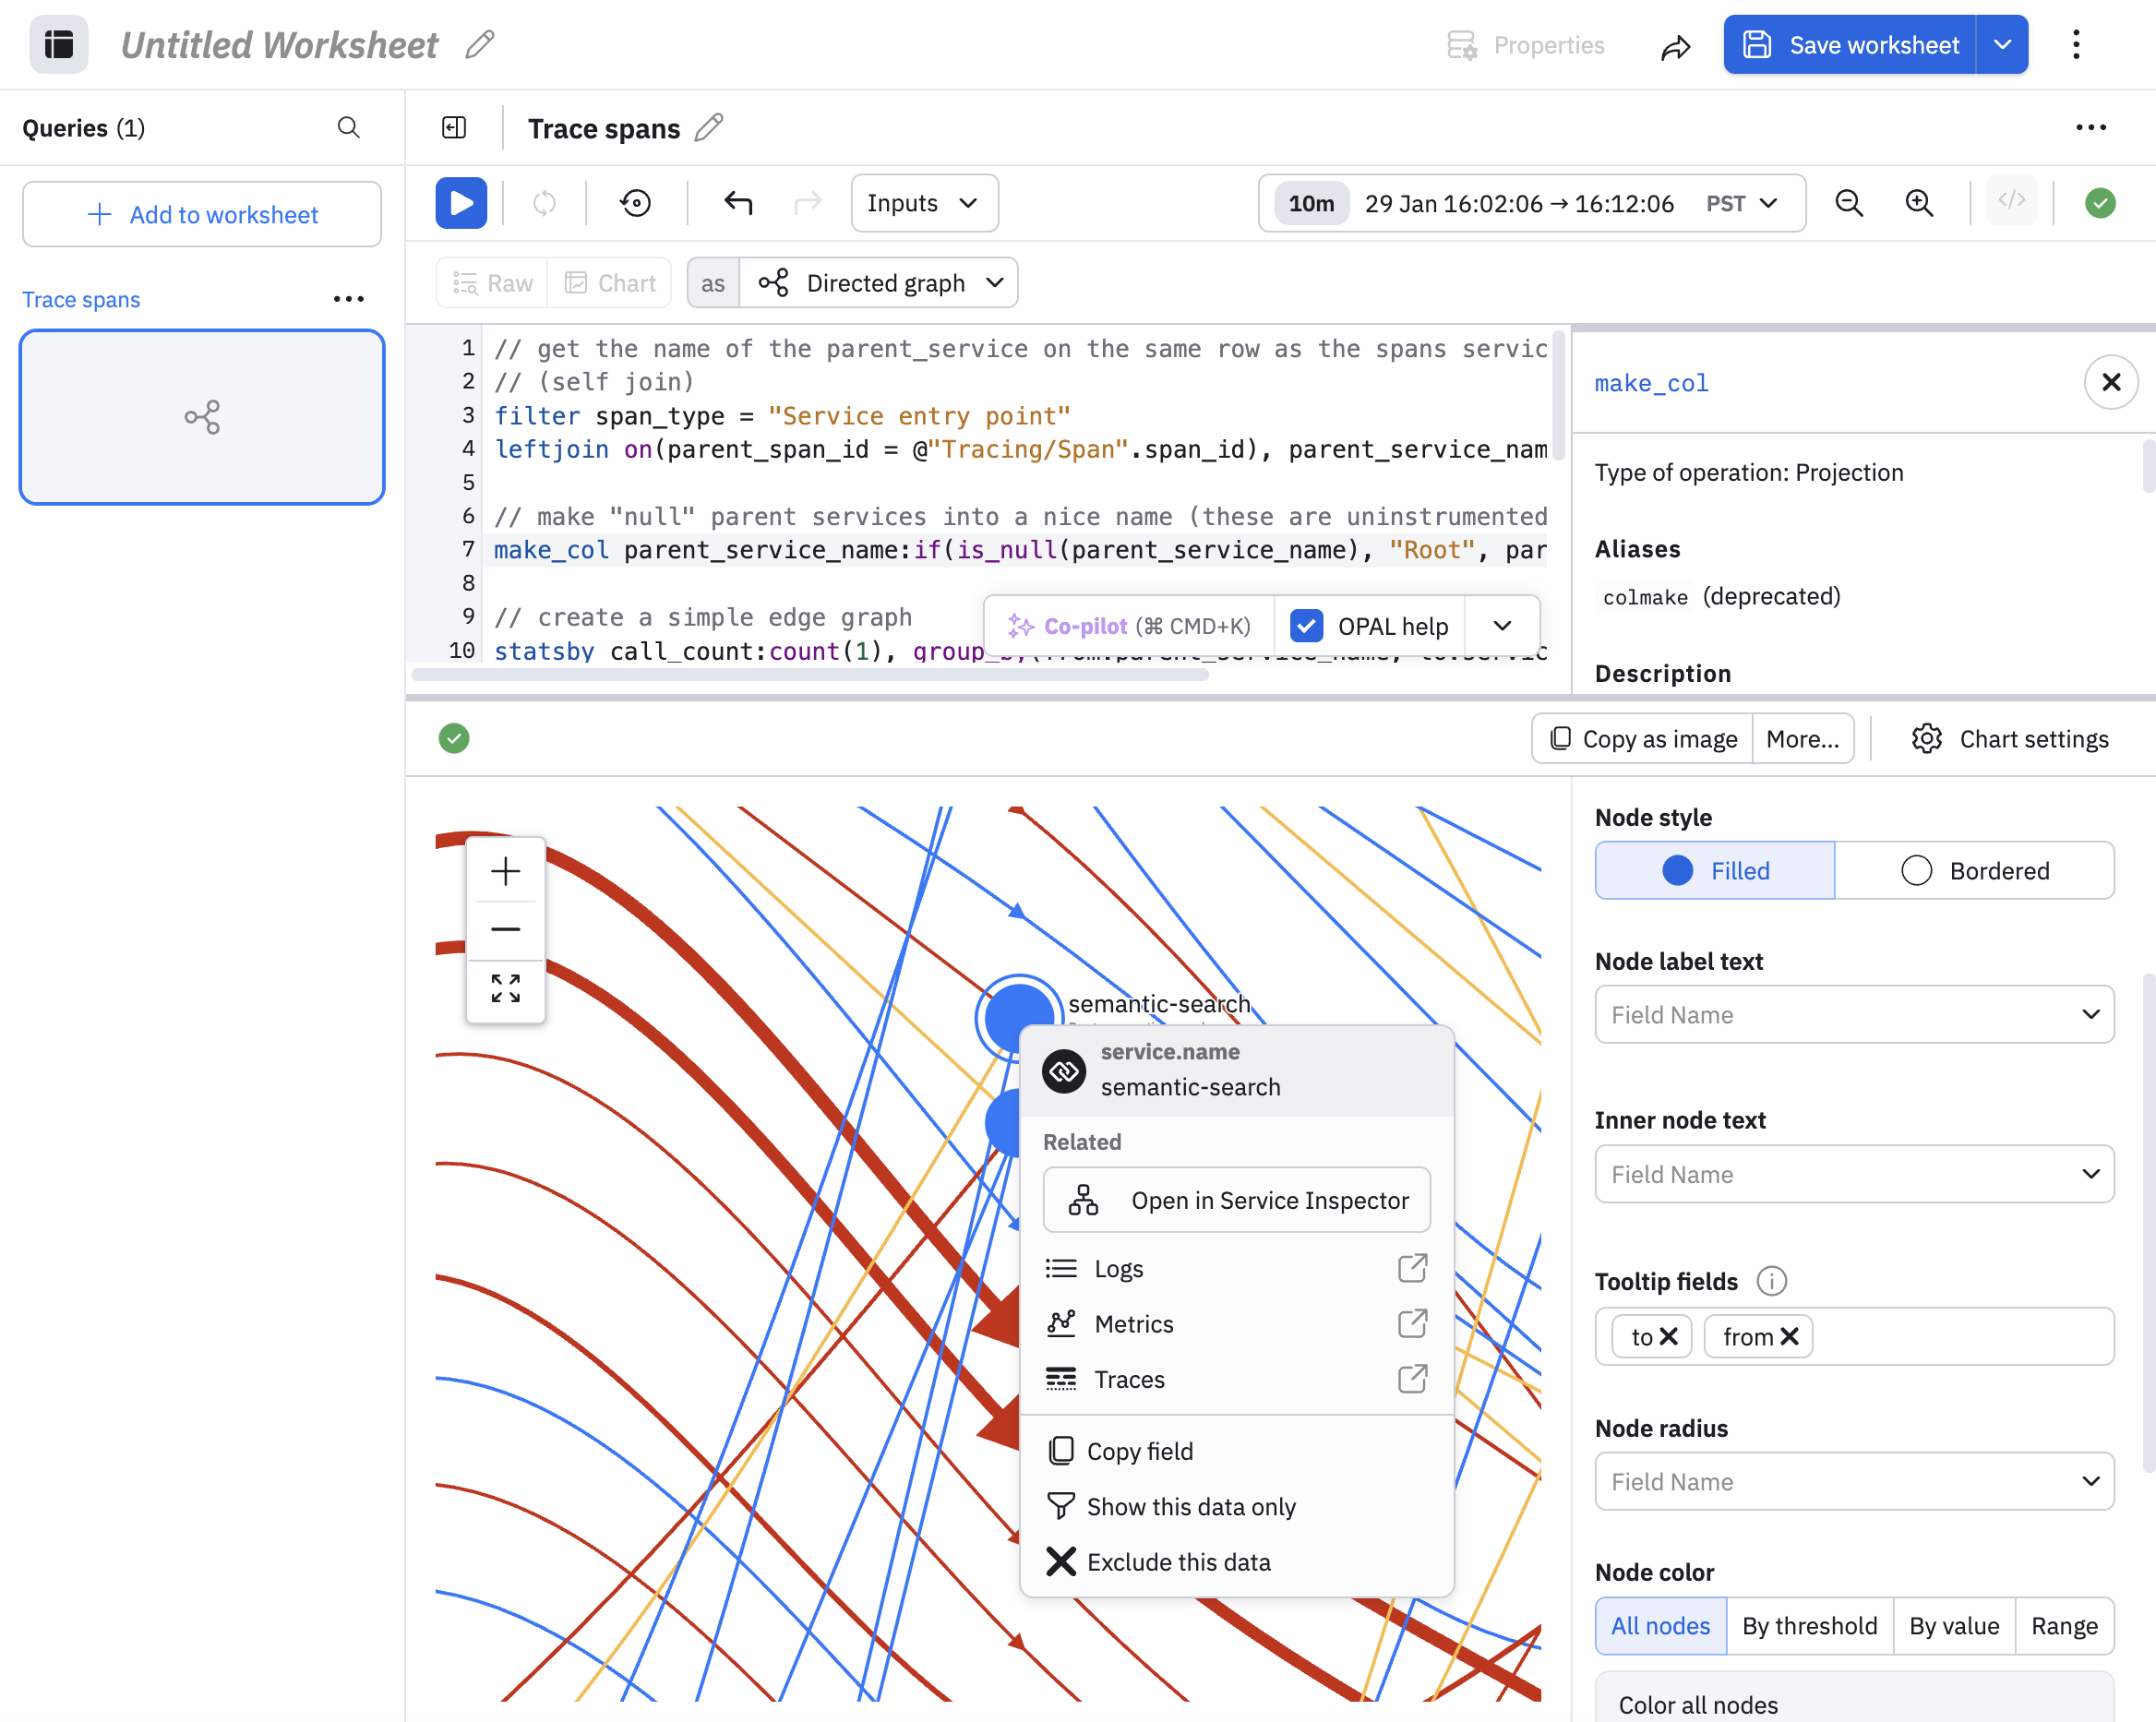Zoom out the time range
Image resolution: width=2156 pixels, height=1722 pixels.
tap(1849, 203)
